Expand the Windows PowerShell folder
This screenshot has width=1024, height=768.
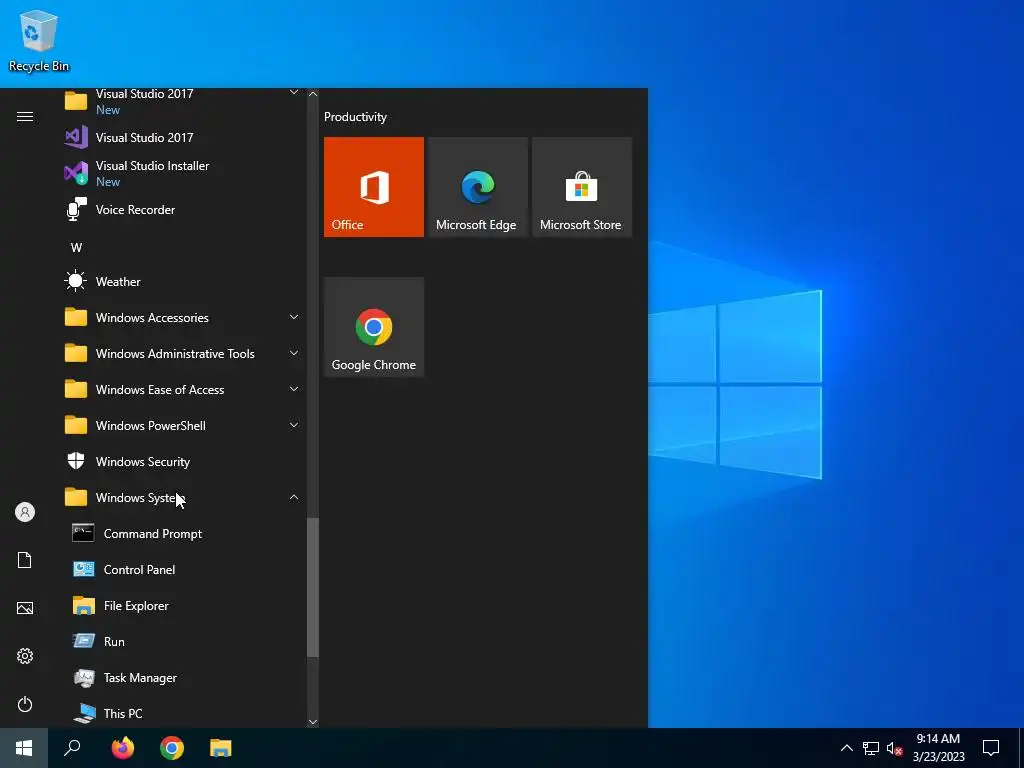294,425
